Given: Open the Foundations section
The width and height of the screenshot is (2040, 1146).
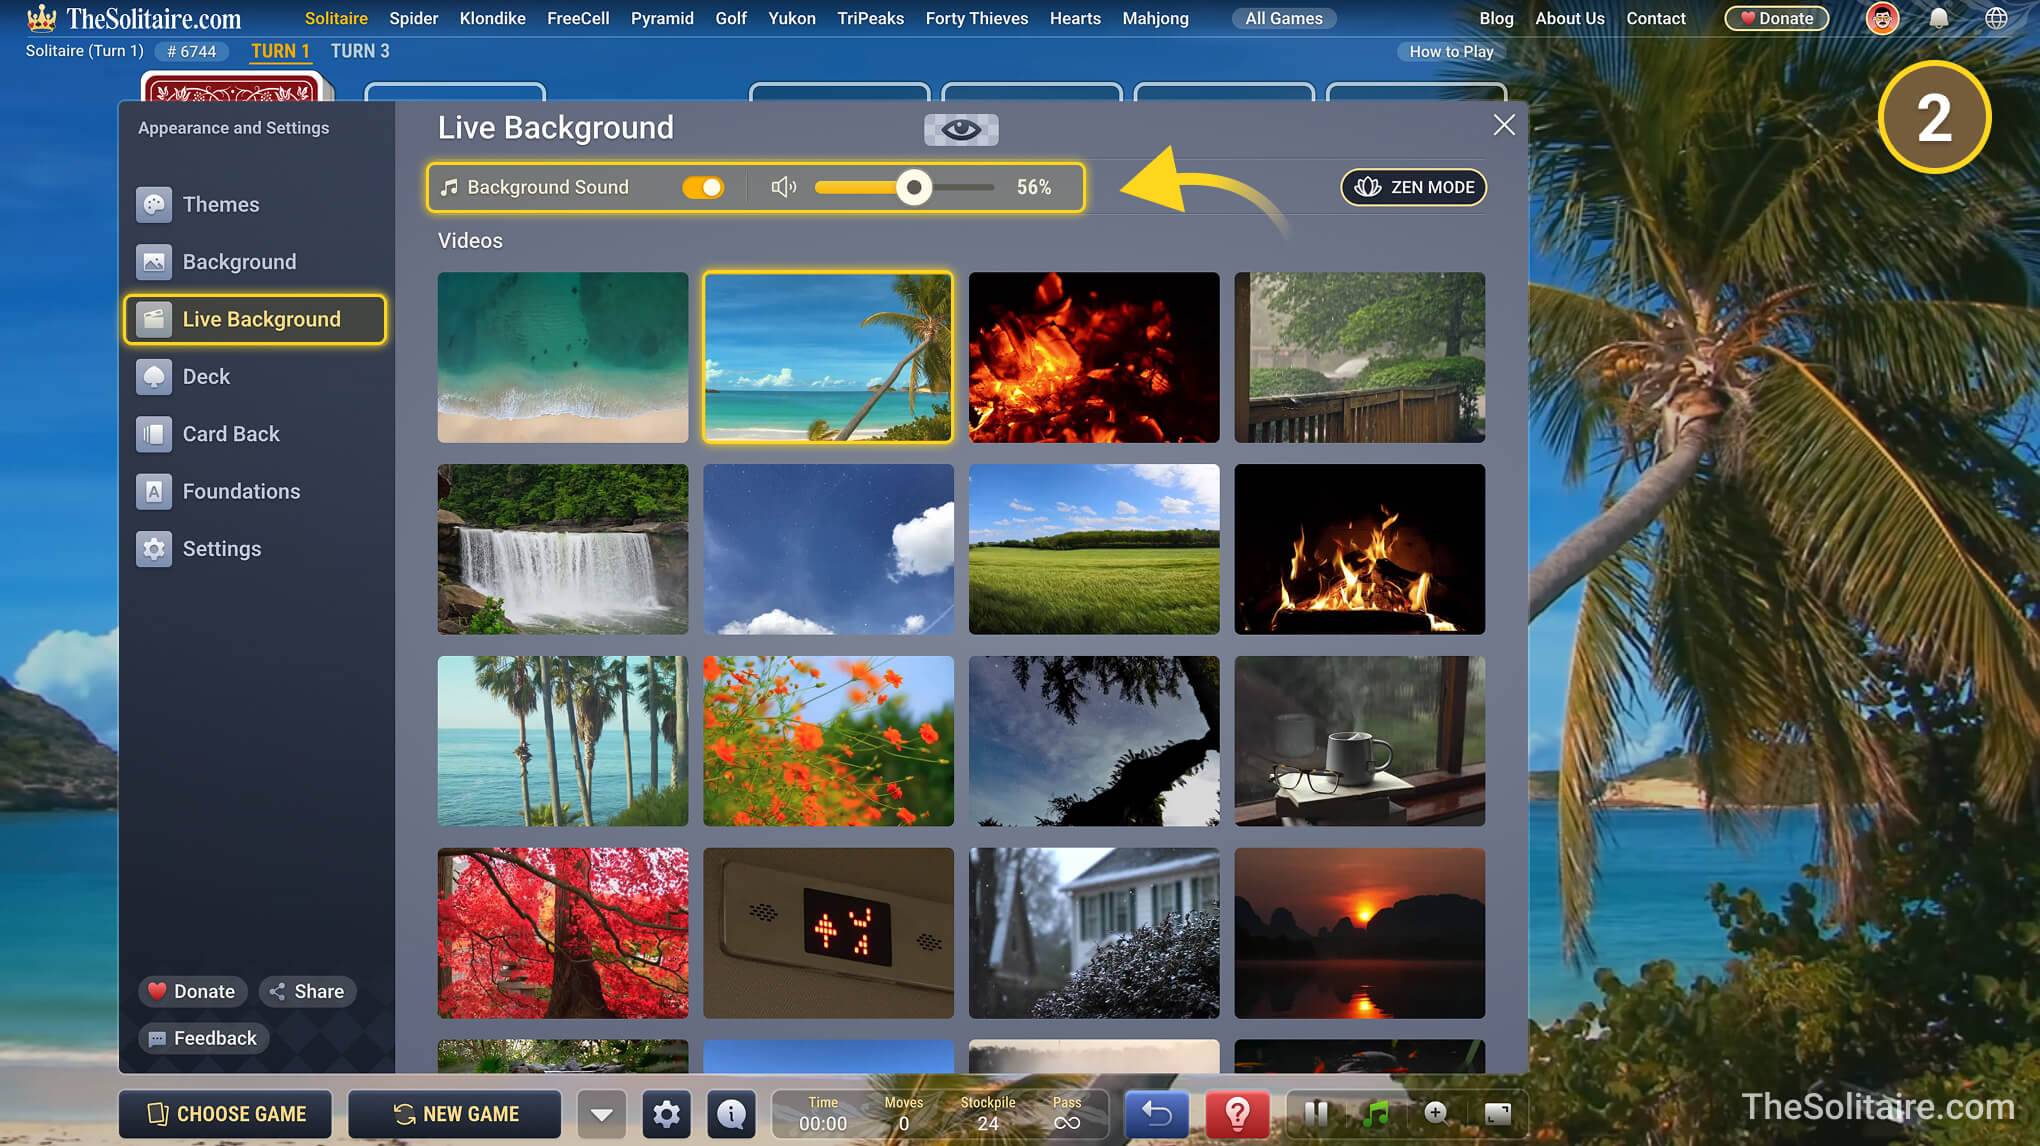Looking at the screenshot, I should pos(218,491).
